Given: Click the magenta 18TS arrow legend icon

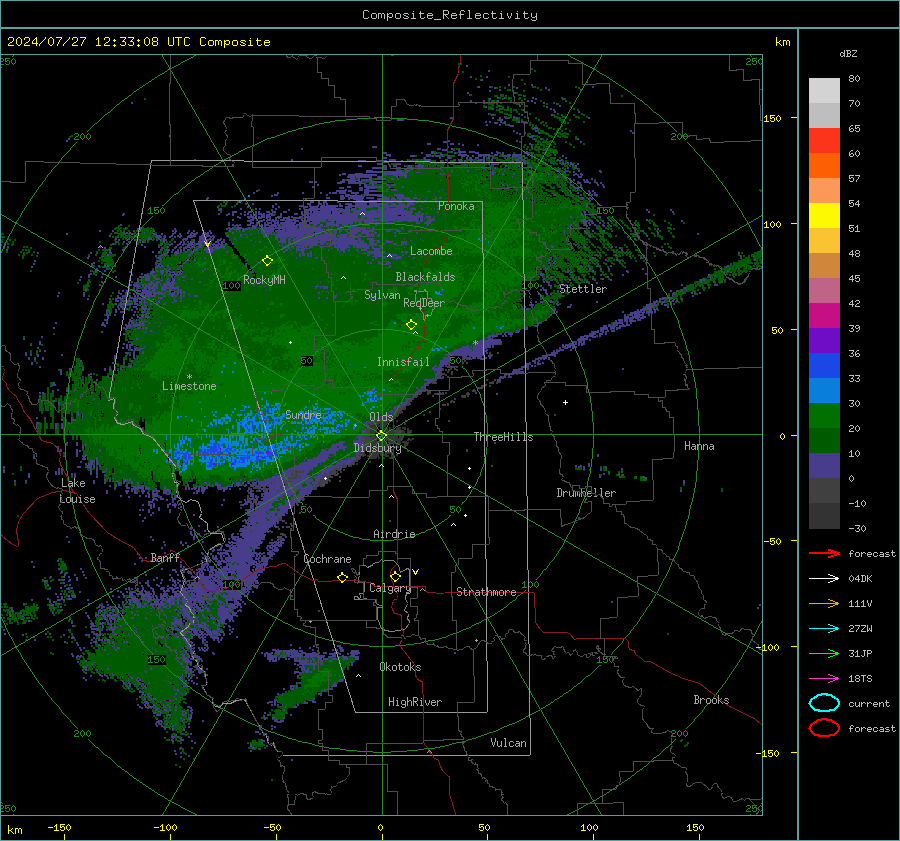Looking at the screenshot, I should pos(824,679).
